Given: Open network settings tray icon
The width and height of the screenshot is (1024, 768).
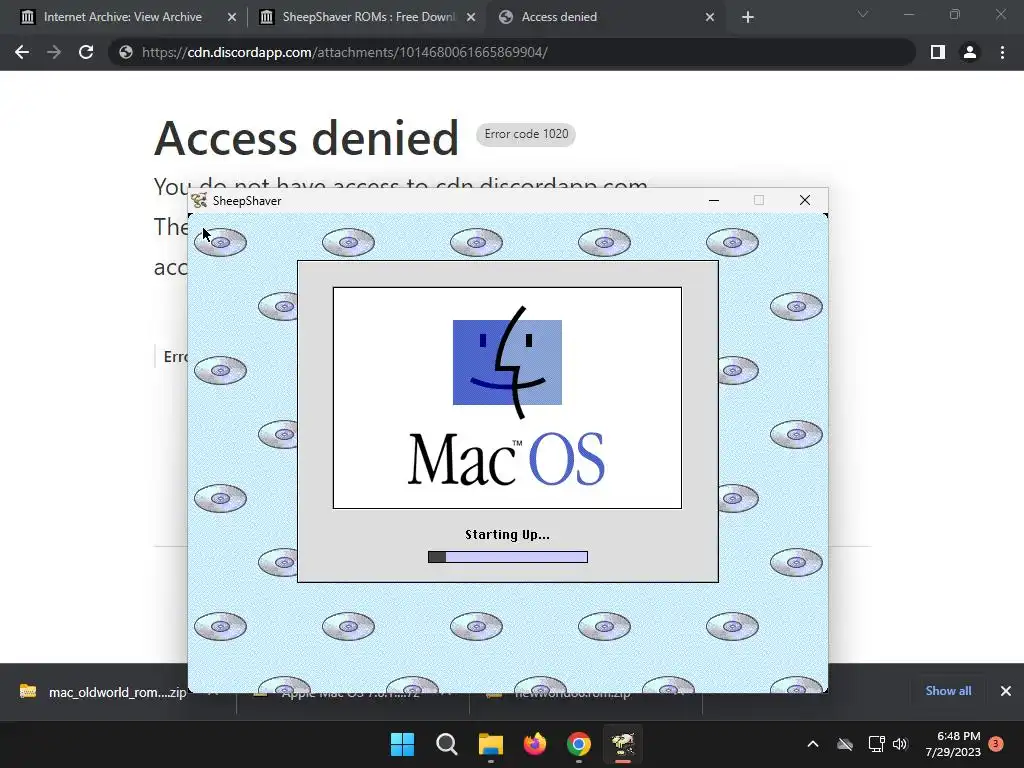Looking at the screenshot, I should [876, 744].
